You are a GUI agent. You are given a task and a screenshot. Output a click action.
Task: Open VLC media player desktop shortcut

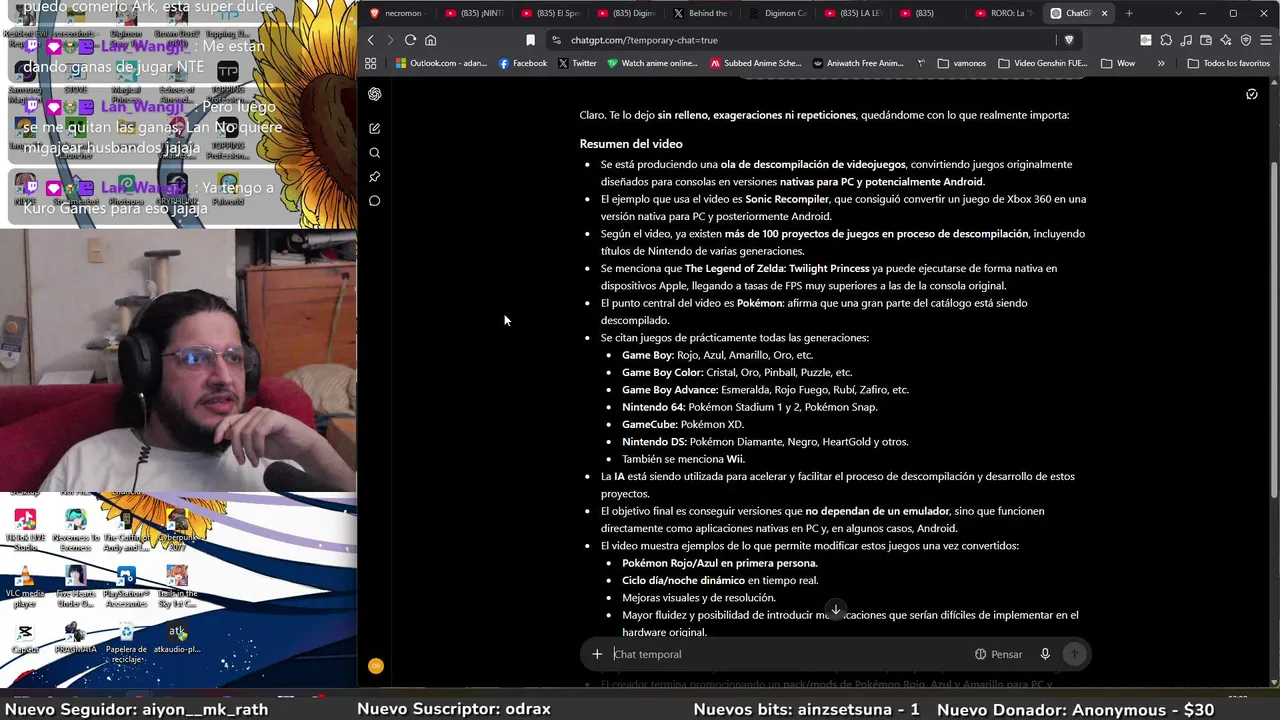[x=25, y=586]
